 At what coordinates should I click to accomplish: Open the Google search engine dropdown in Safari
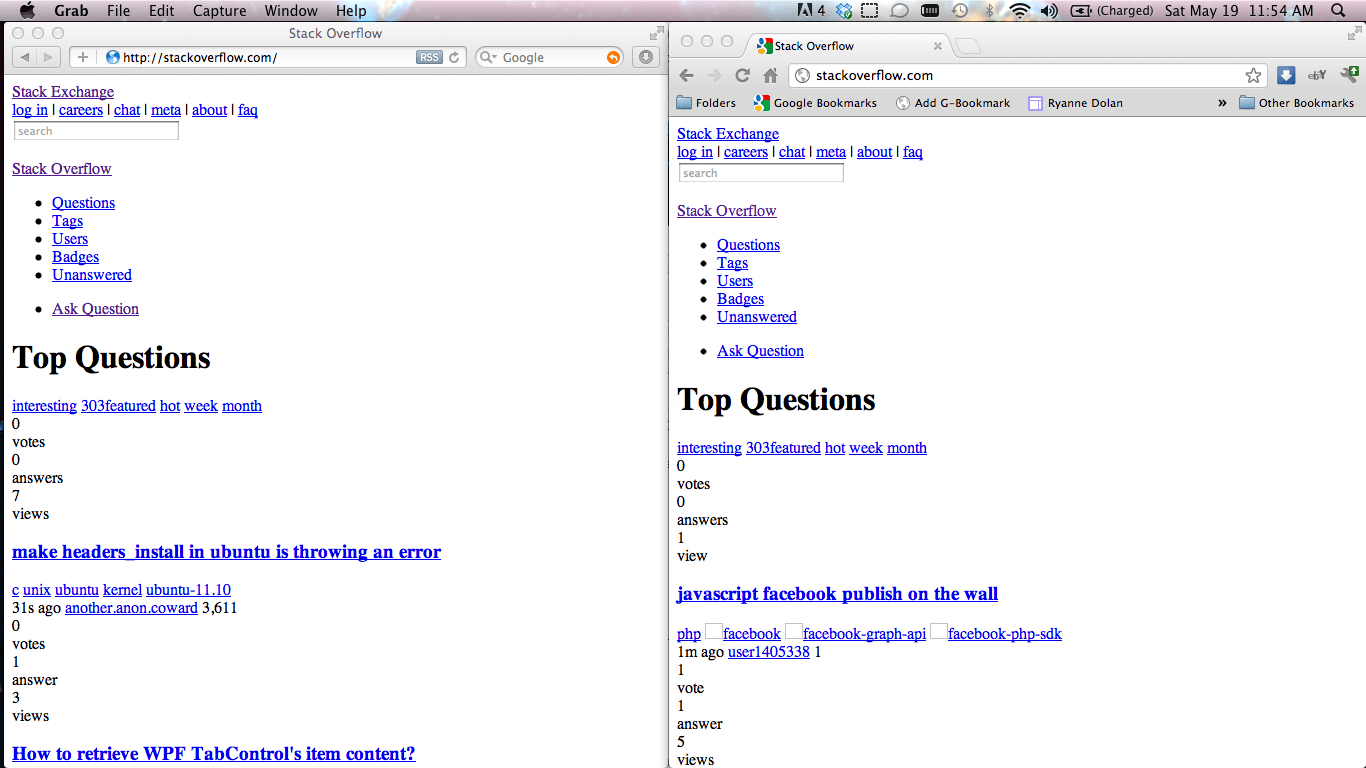point(488,57)
